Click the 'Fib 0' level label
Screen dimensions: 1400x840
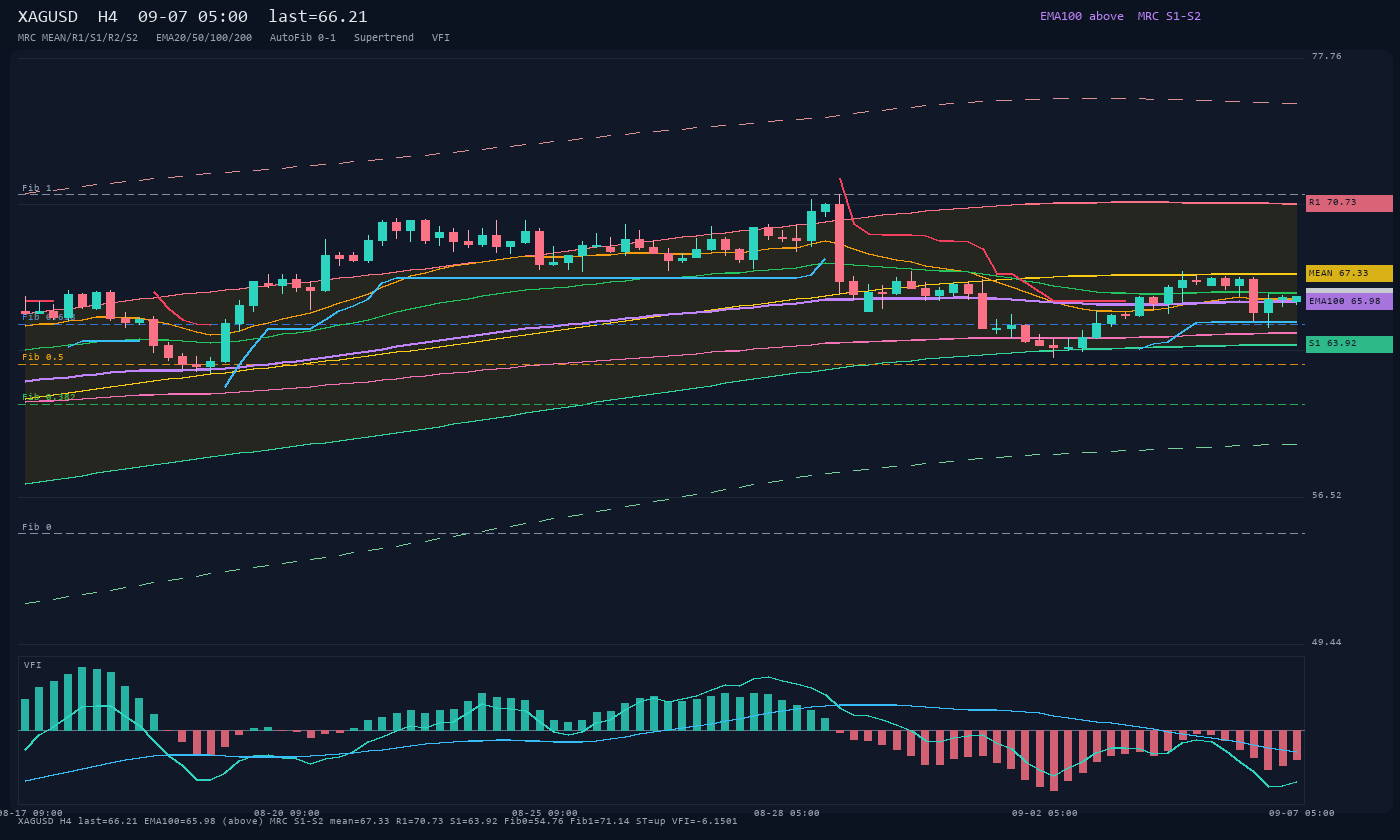37,527
